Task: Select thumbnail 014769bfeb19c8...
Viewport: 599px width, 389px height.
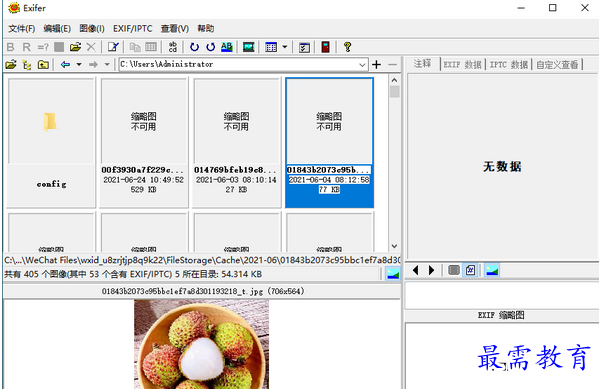Action: coord(236,143)
